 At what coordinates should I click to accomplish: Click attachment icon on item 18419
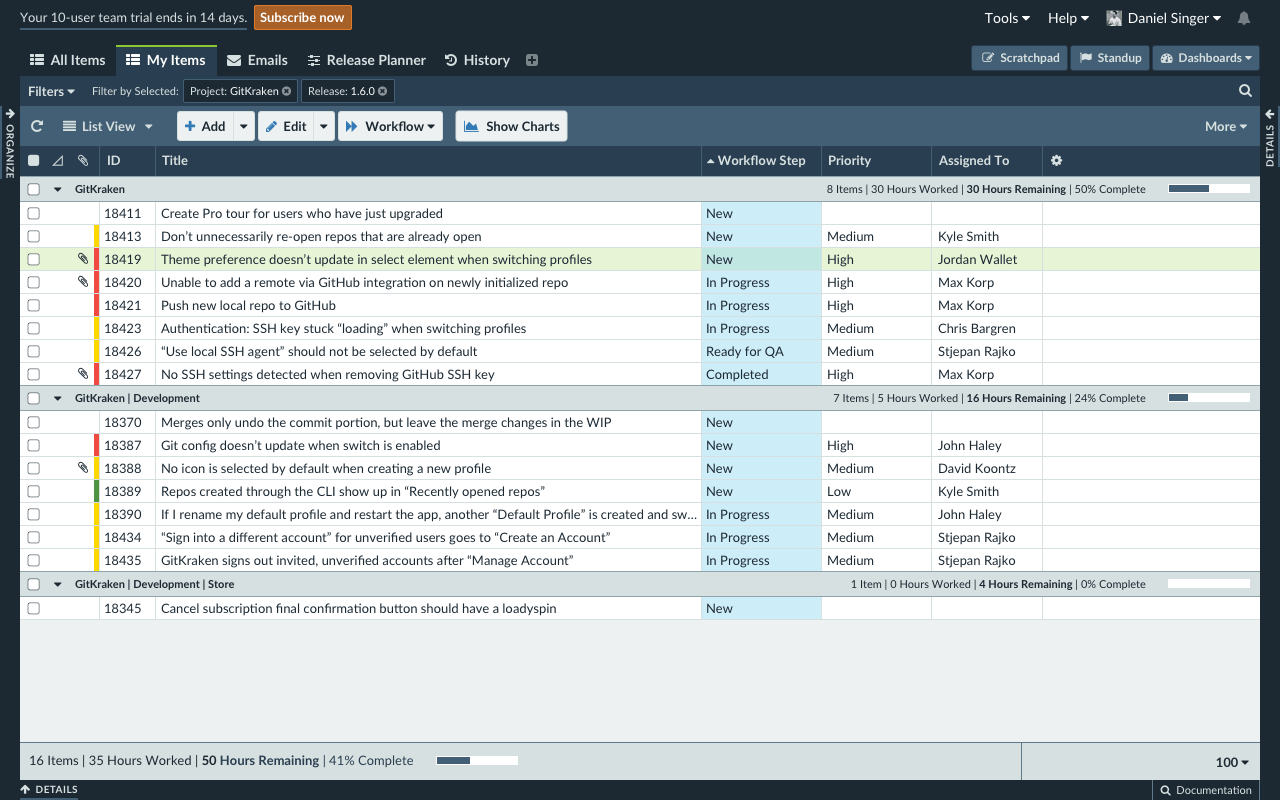pyautogui.click(x=83, y=259)
